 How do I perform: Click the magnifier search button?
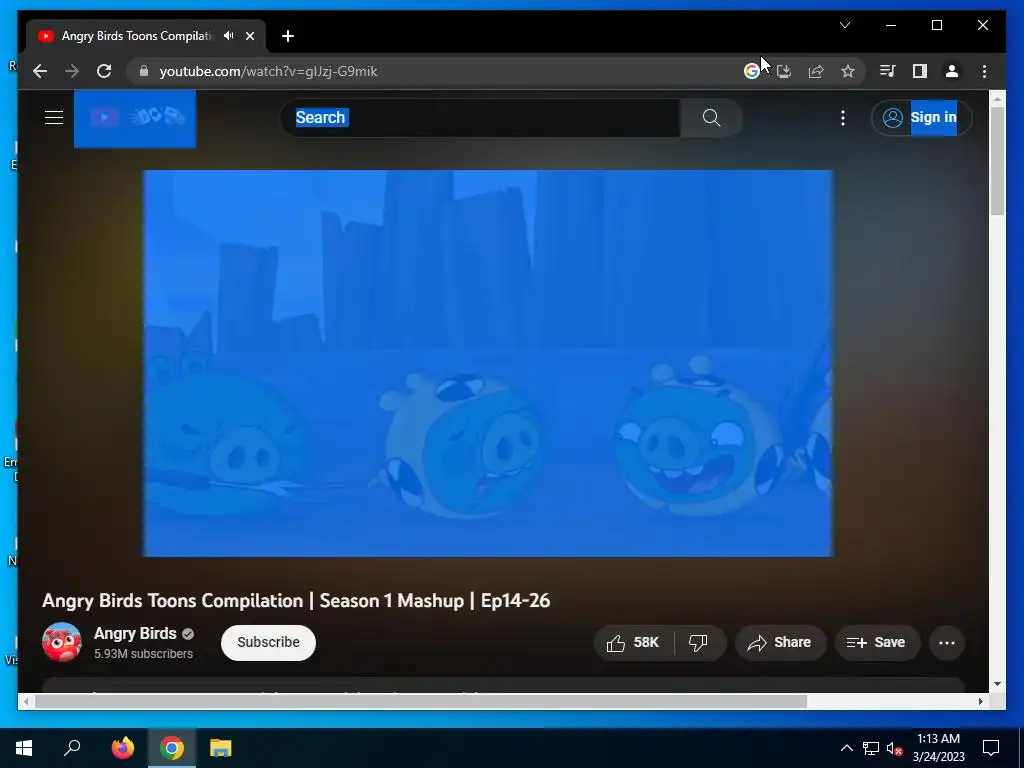(711, 118)
